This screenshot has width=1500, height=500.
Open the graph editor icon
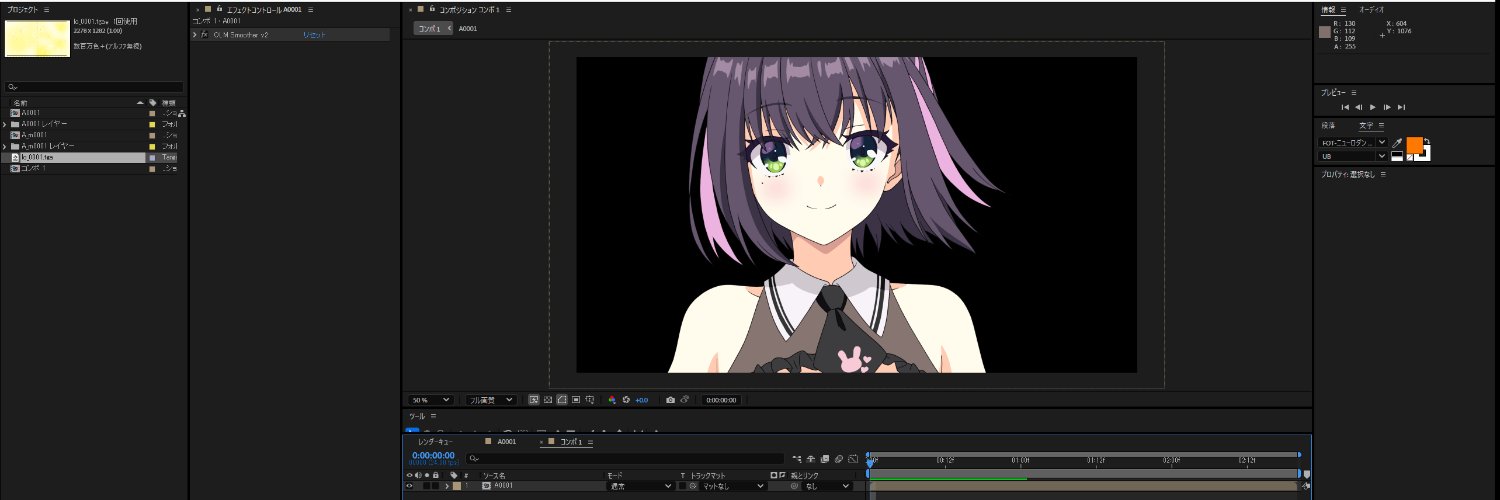852,458
